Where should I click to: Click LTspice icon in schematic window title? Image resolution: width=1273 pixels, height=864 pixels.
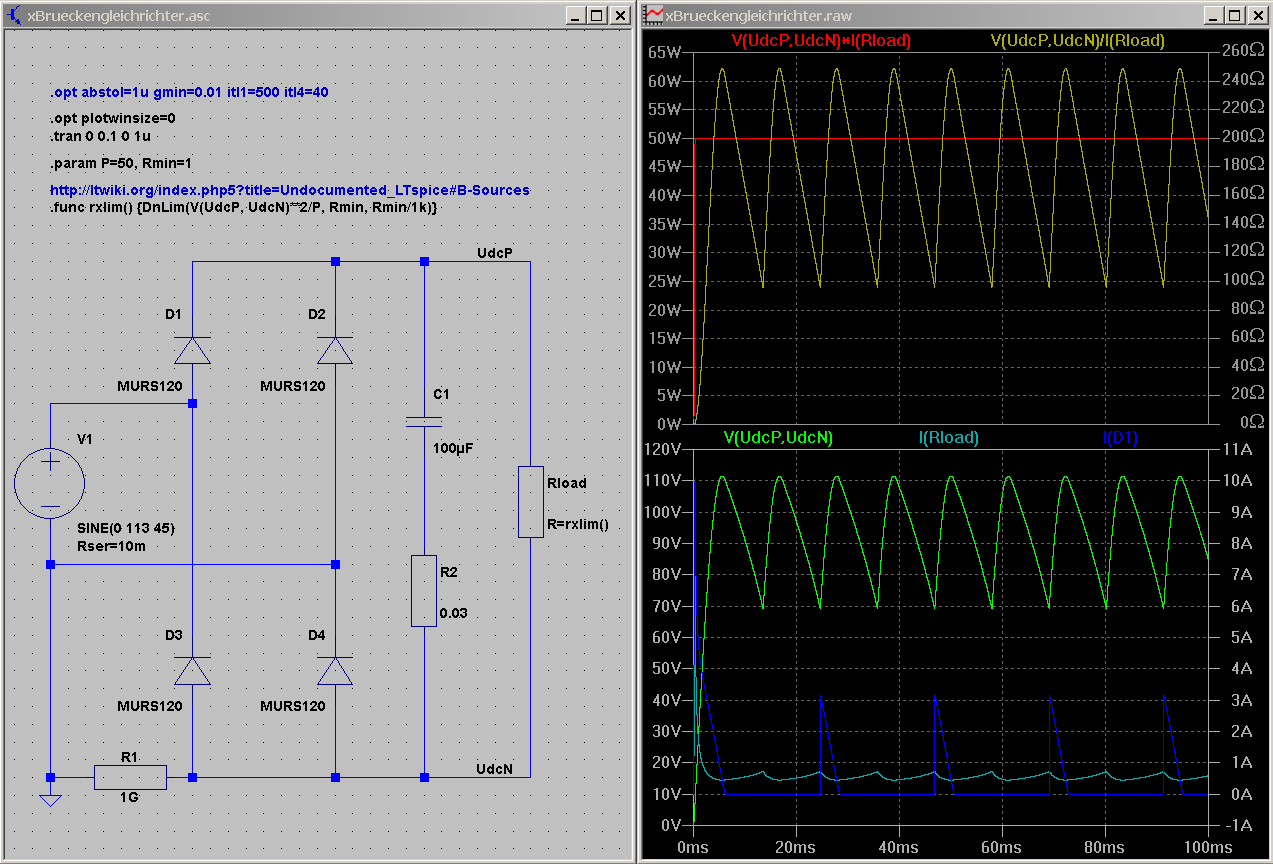tap(14, 16)
